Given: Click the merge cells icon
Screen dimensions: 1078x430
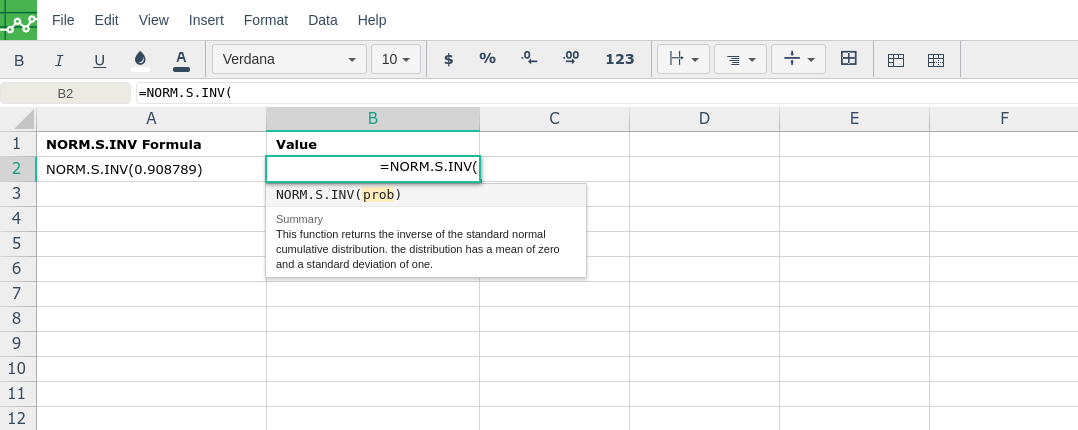Looking at the screenshot, I should 849,59.
